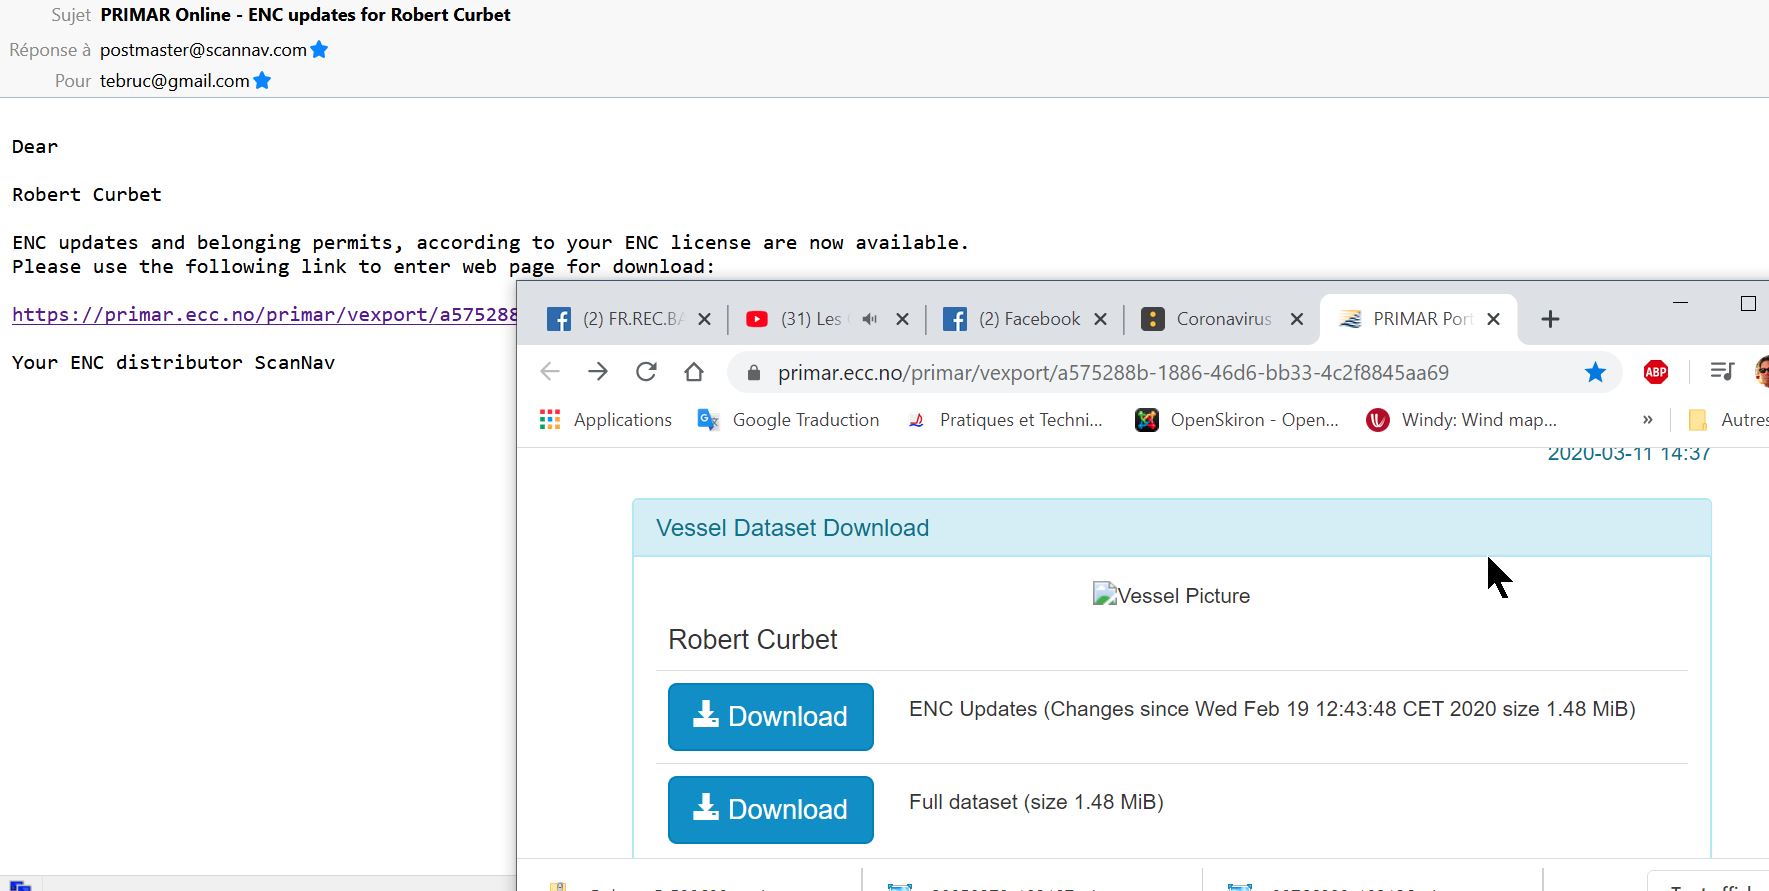
Task: View site security lock information
Action: pyautogui.click(x=755, y=373)
